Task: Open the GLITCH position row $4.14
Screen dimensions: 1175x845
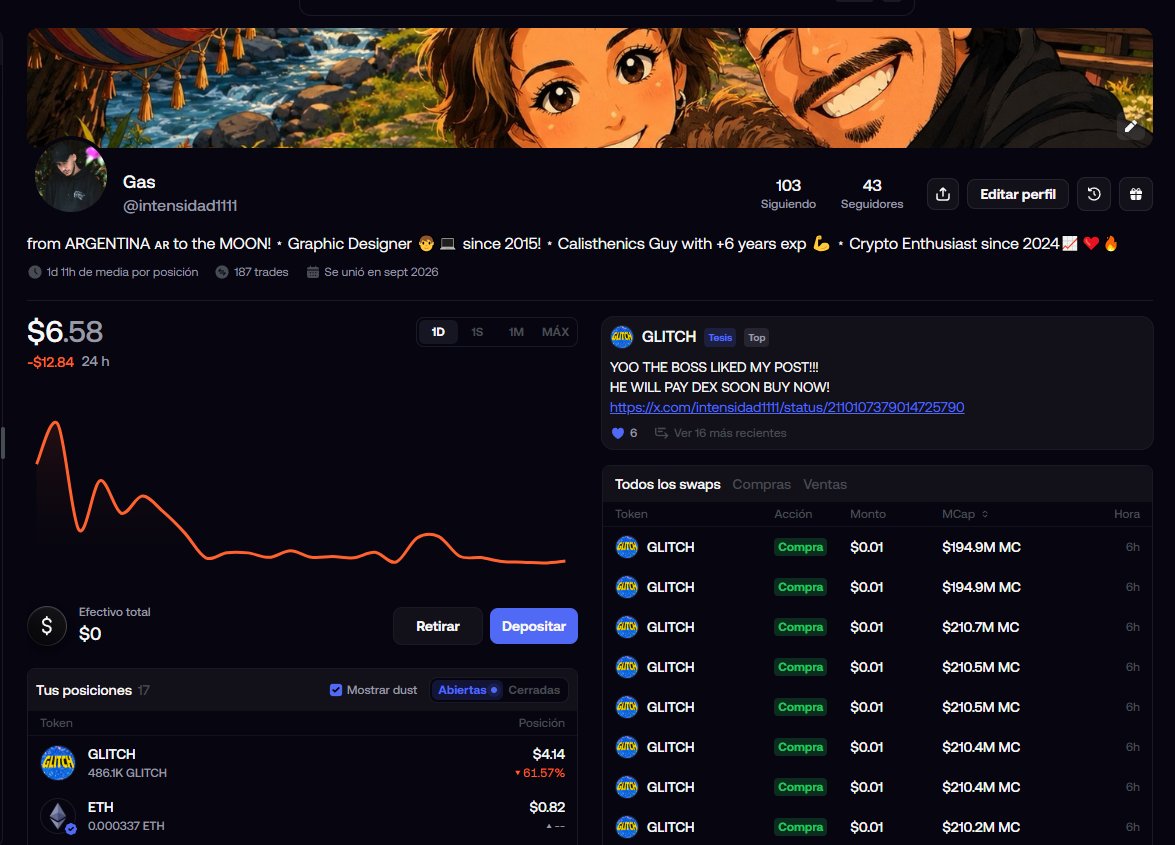Action: pyautogui.click(x=302, y=763)
